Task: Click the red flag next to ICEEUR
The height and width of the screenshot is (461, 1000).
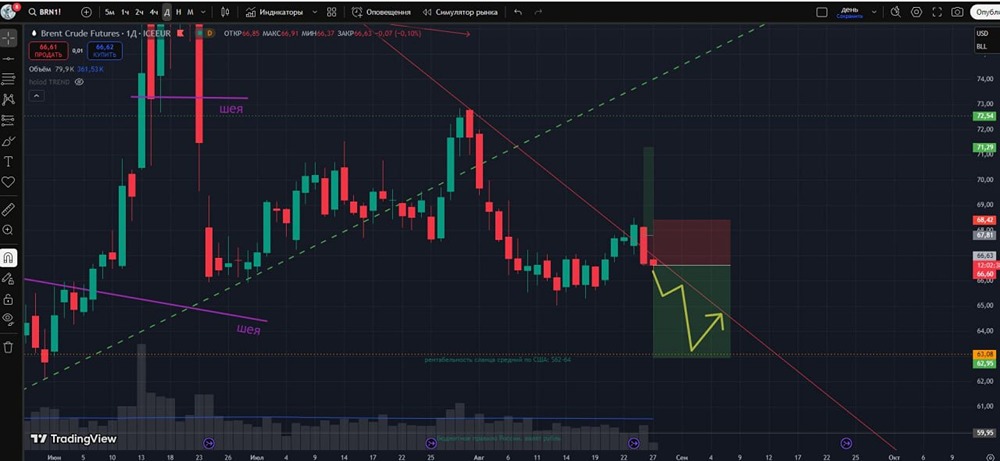Action: [x=181, y=33]
